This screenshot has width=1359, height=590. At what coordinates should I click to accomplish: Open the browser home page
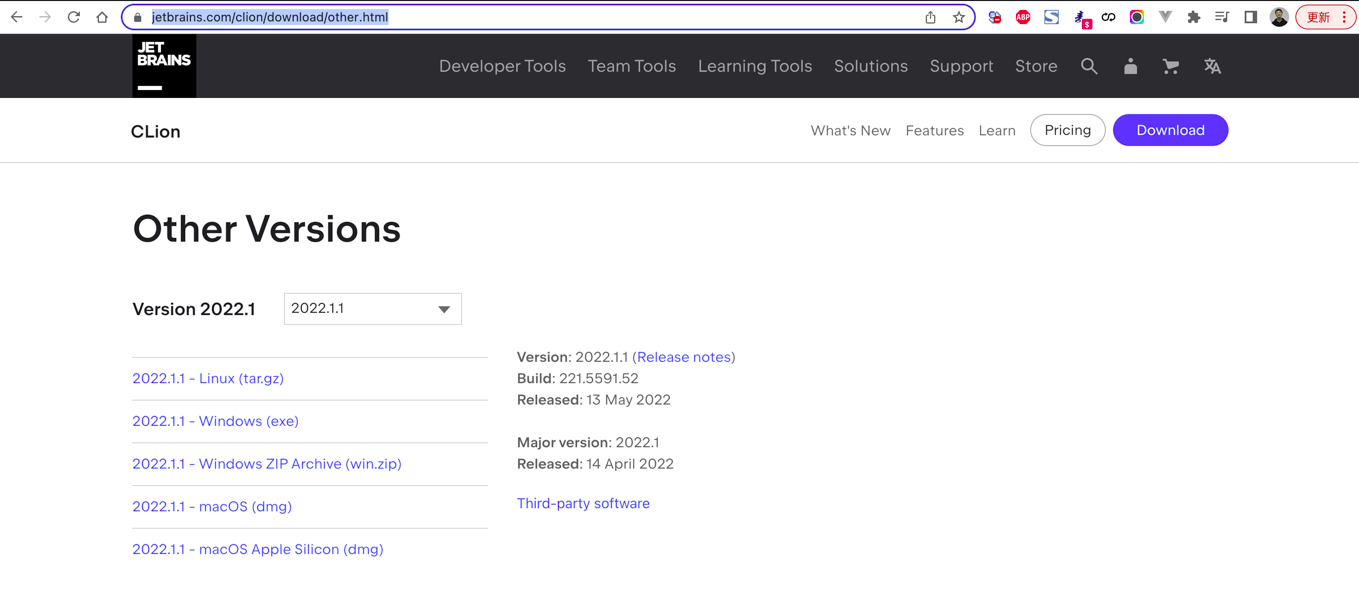pyautogui.click(x=102, y=17)
